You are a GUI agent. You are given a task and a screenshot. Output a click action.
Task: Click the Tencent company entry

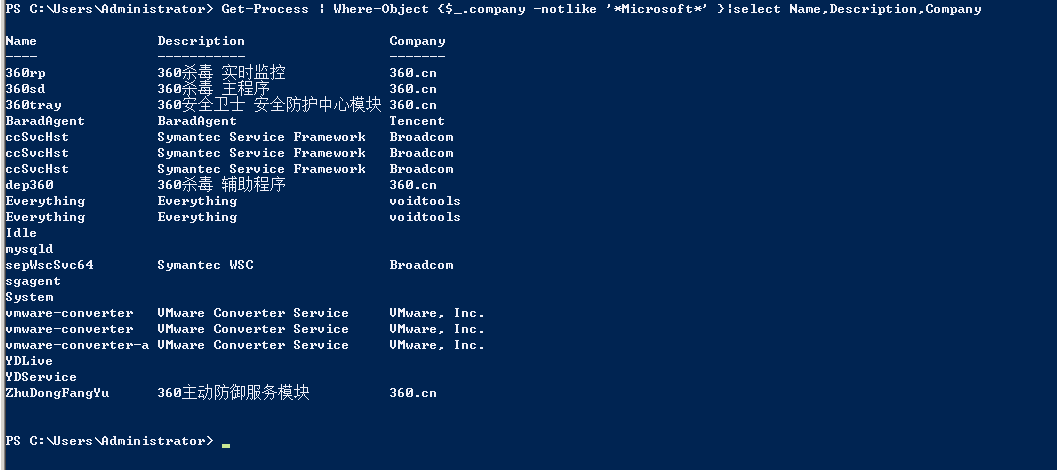[417, 121]
